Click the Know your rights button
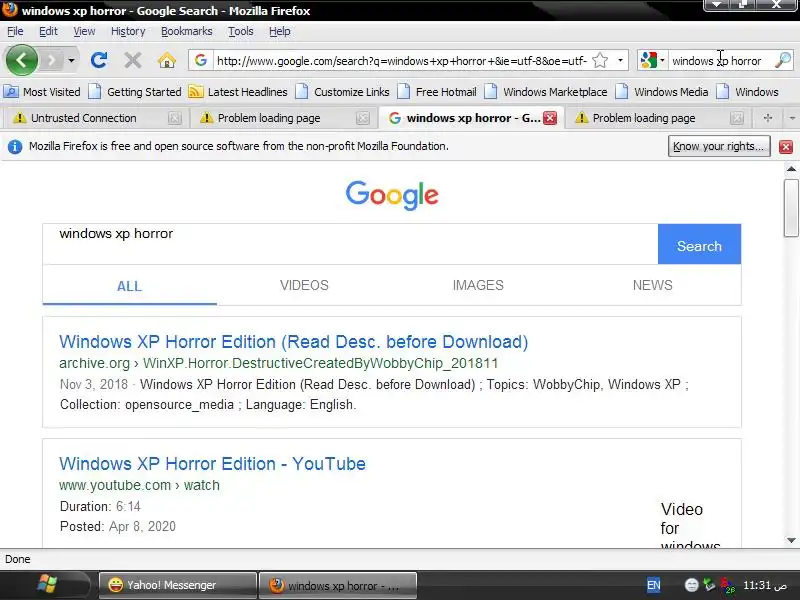The height and width of the screenshot is (600, 800). click(719, 146)
